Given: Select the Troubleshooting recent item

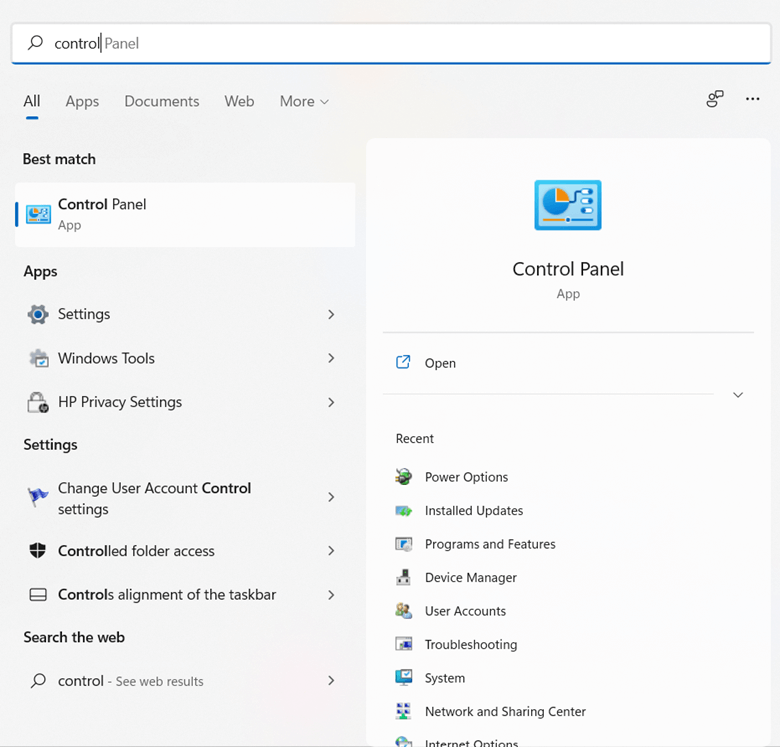Looking at the screenshot, I should coord(470,645).
